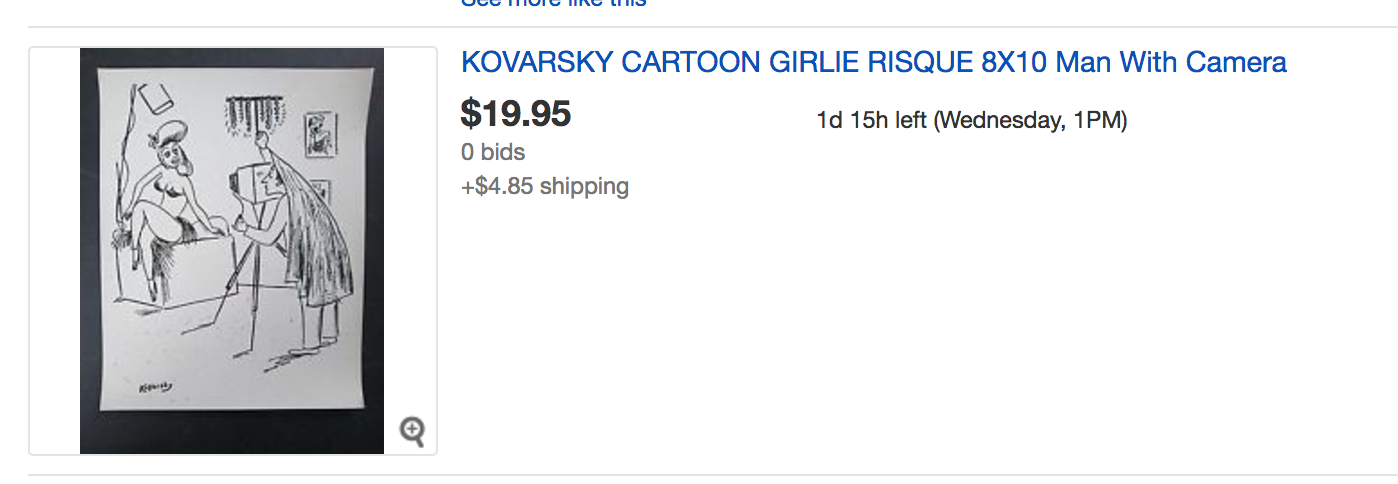
Task: Click the word 'KOVARSKY' in the title
Action: click(x=536, y=63)
